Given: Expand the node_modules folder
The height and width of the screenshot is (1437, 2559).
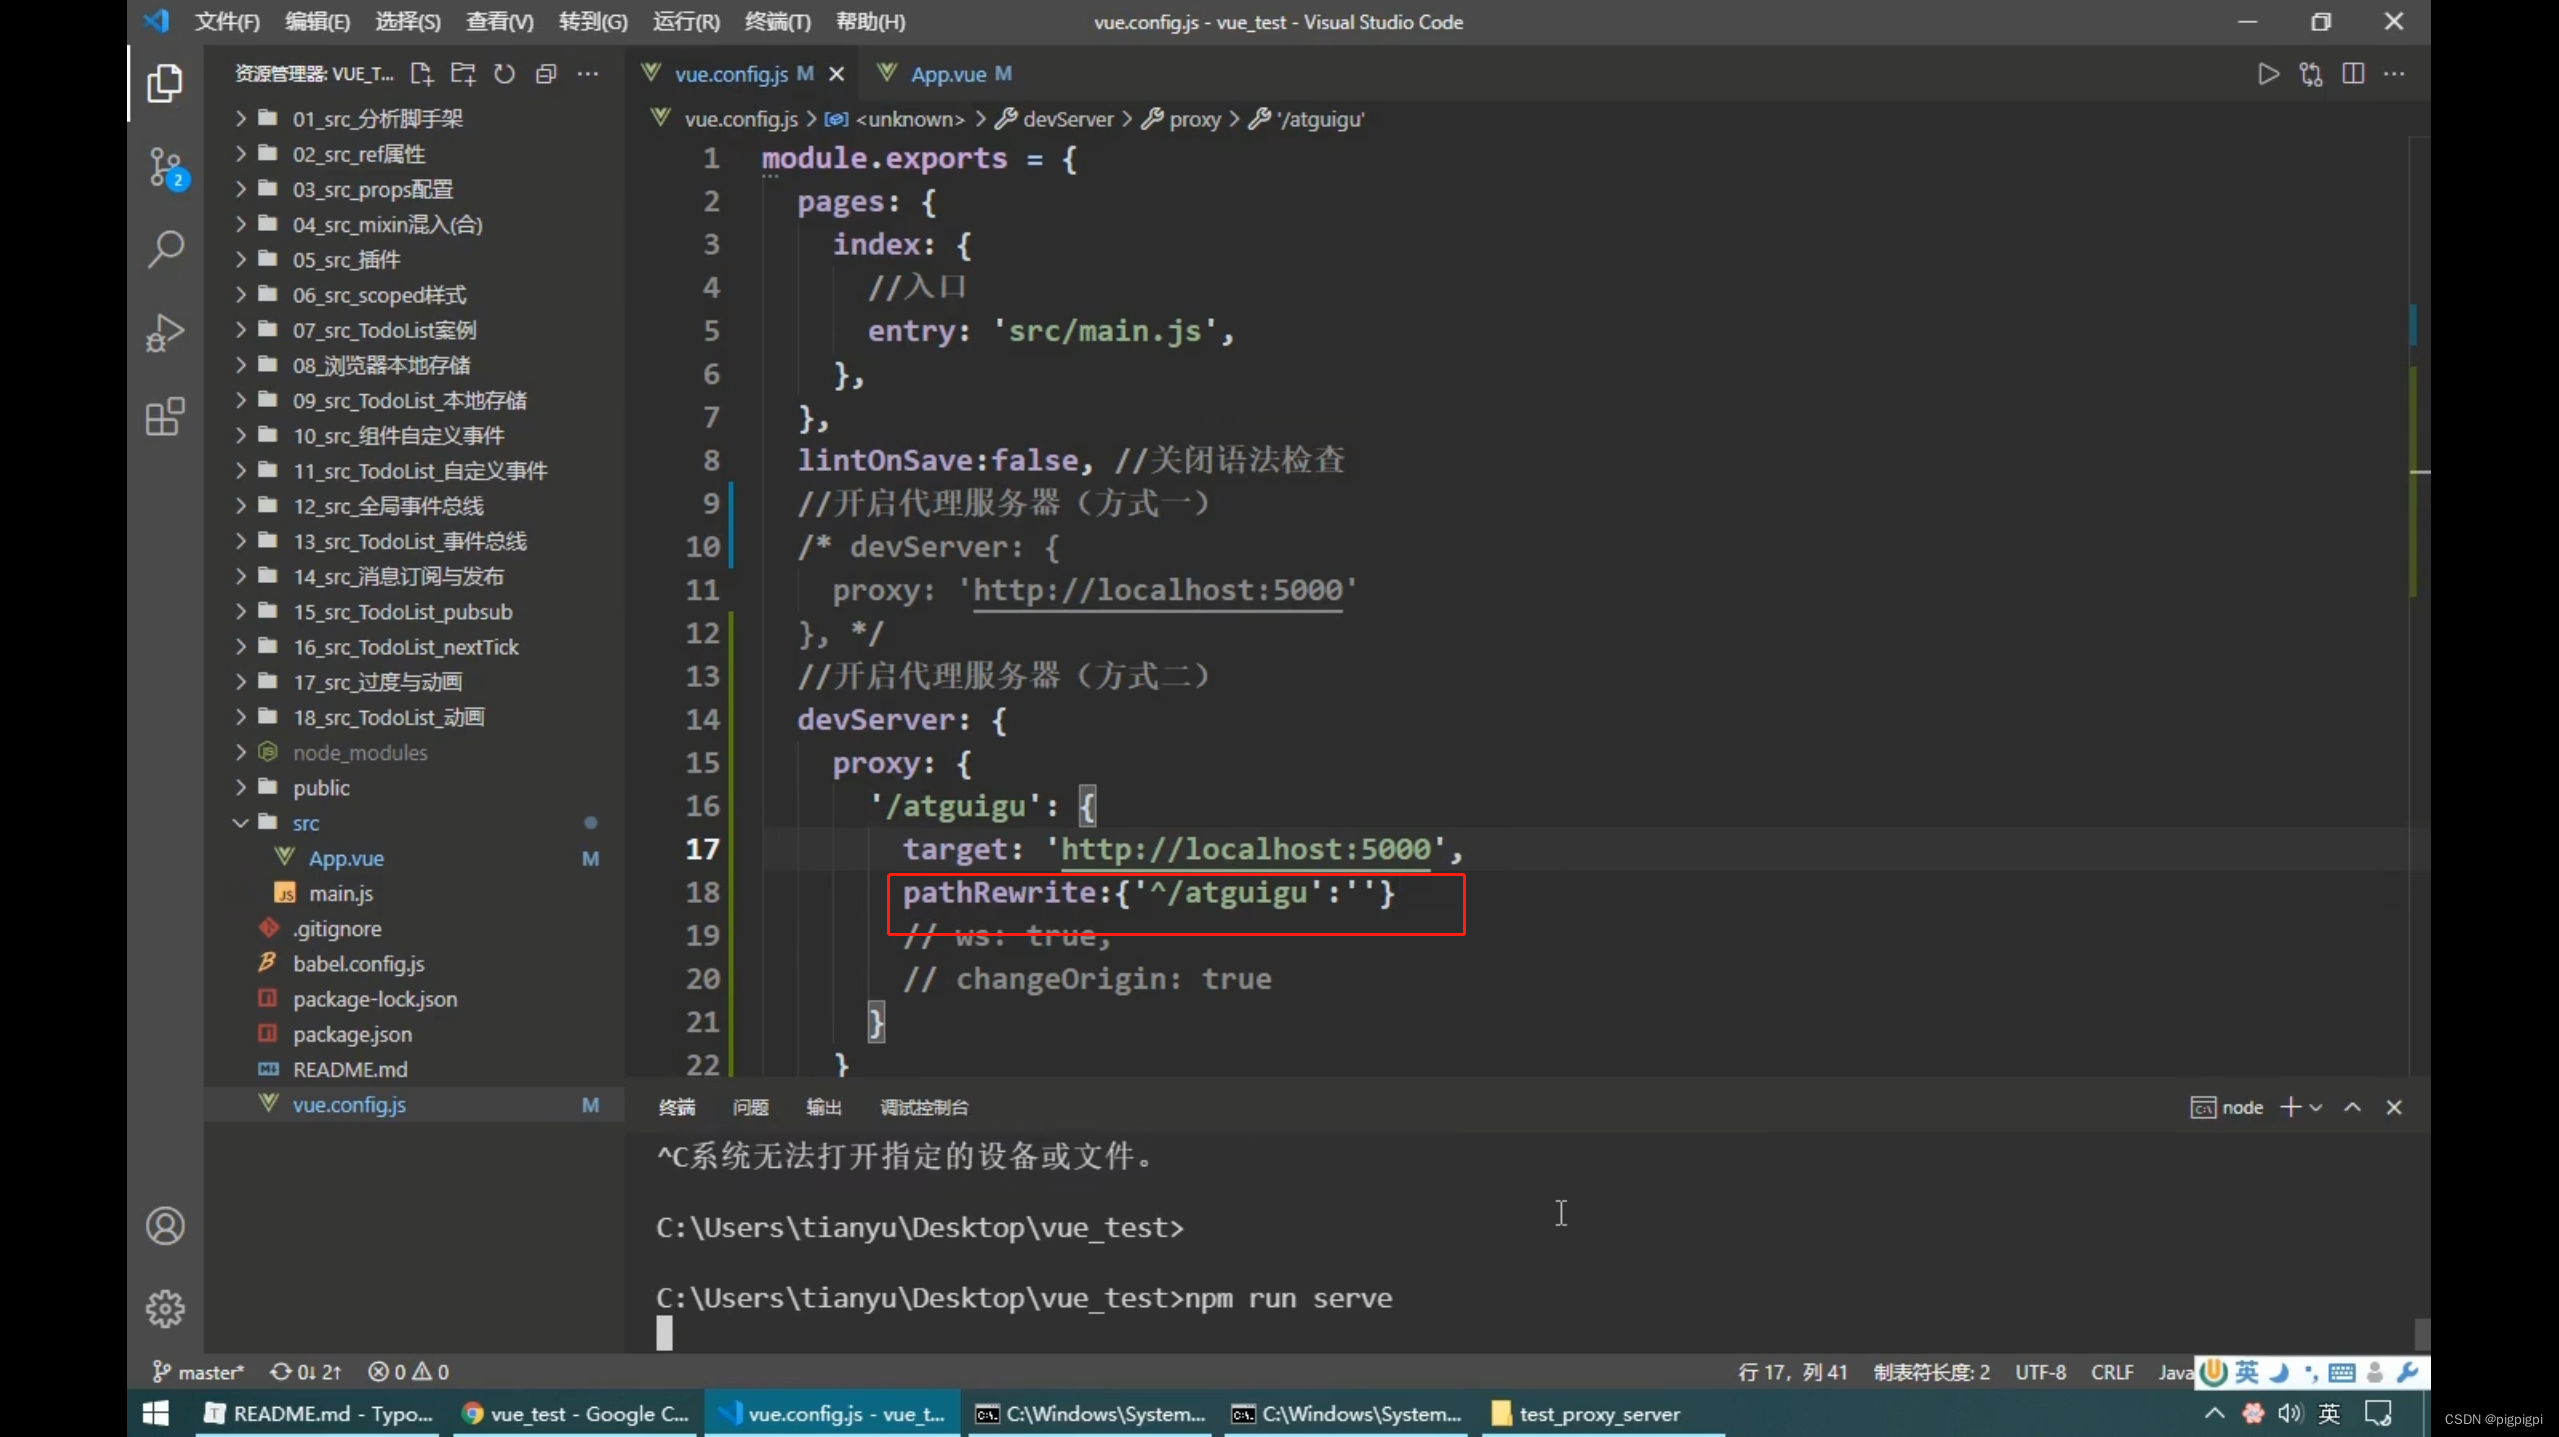Looking at the screenshot, I should point(415,753).
